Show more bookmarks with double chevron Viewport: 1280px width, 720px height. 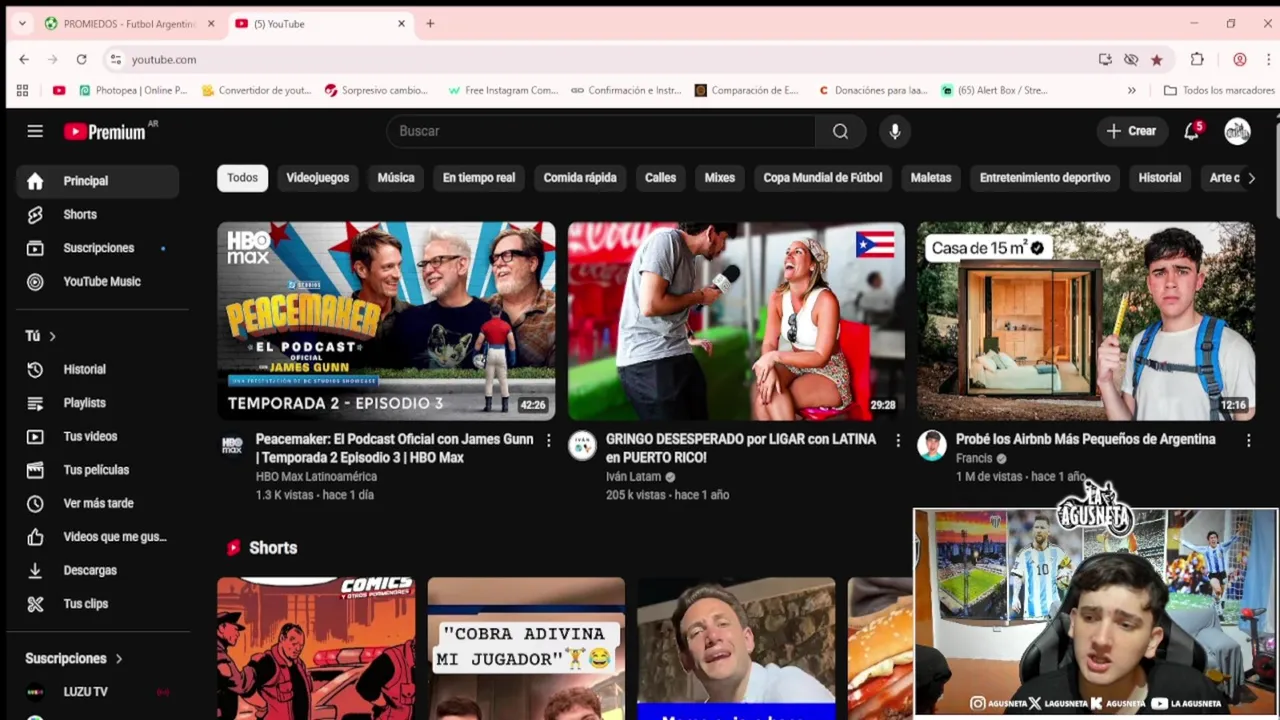1131,90
